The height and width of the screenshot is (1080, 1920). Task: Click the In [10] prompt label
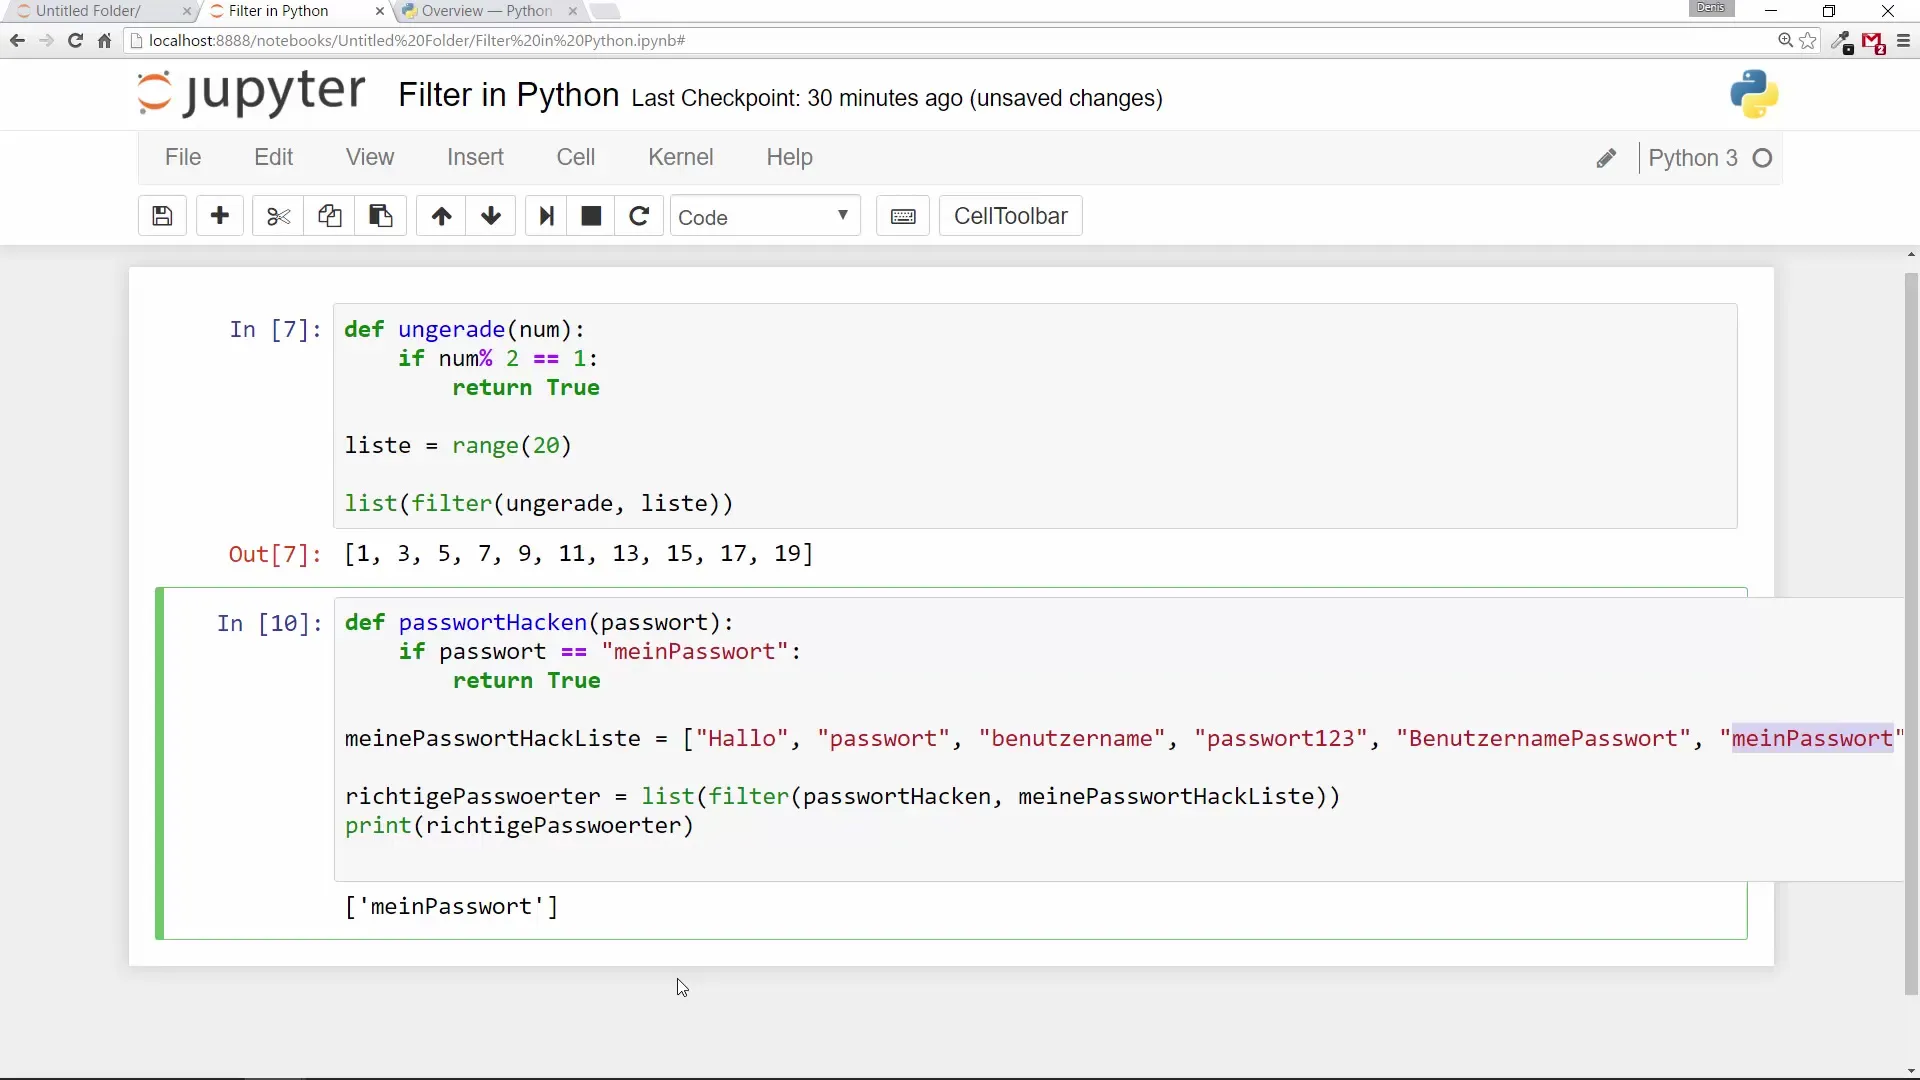(269, 624)
